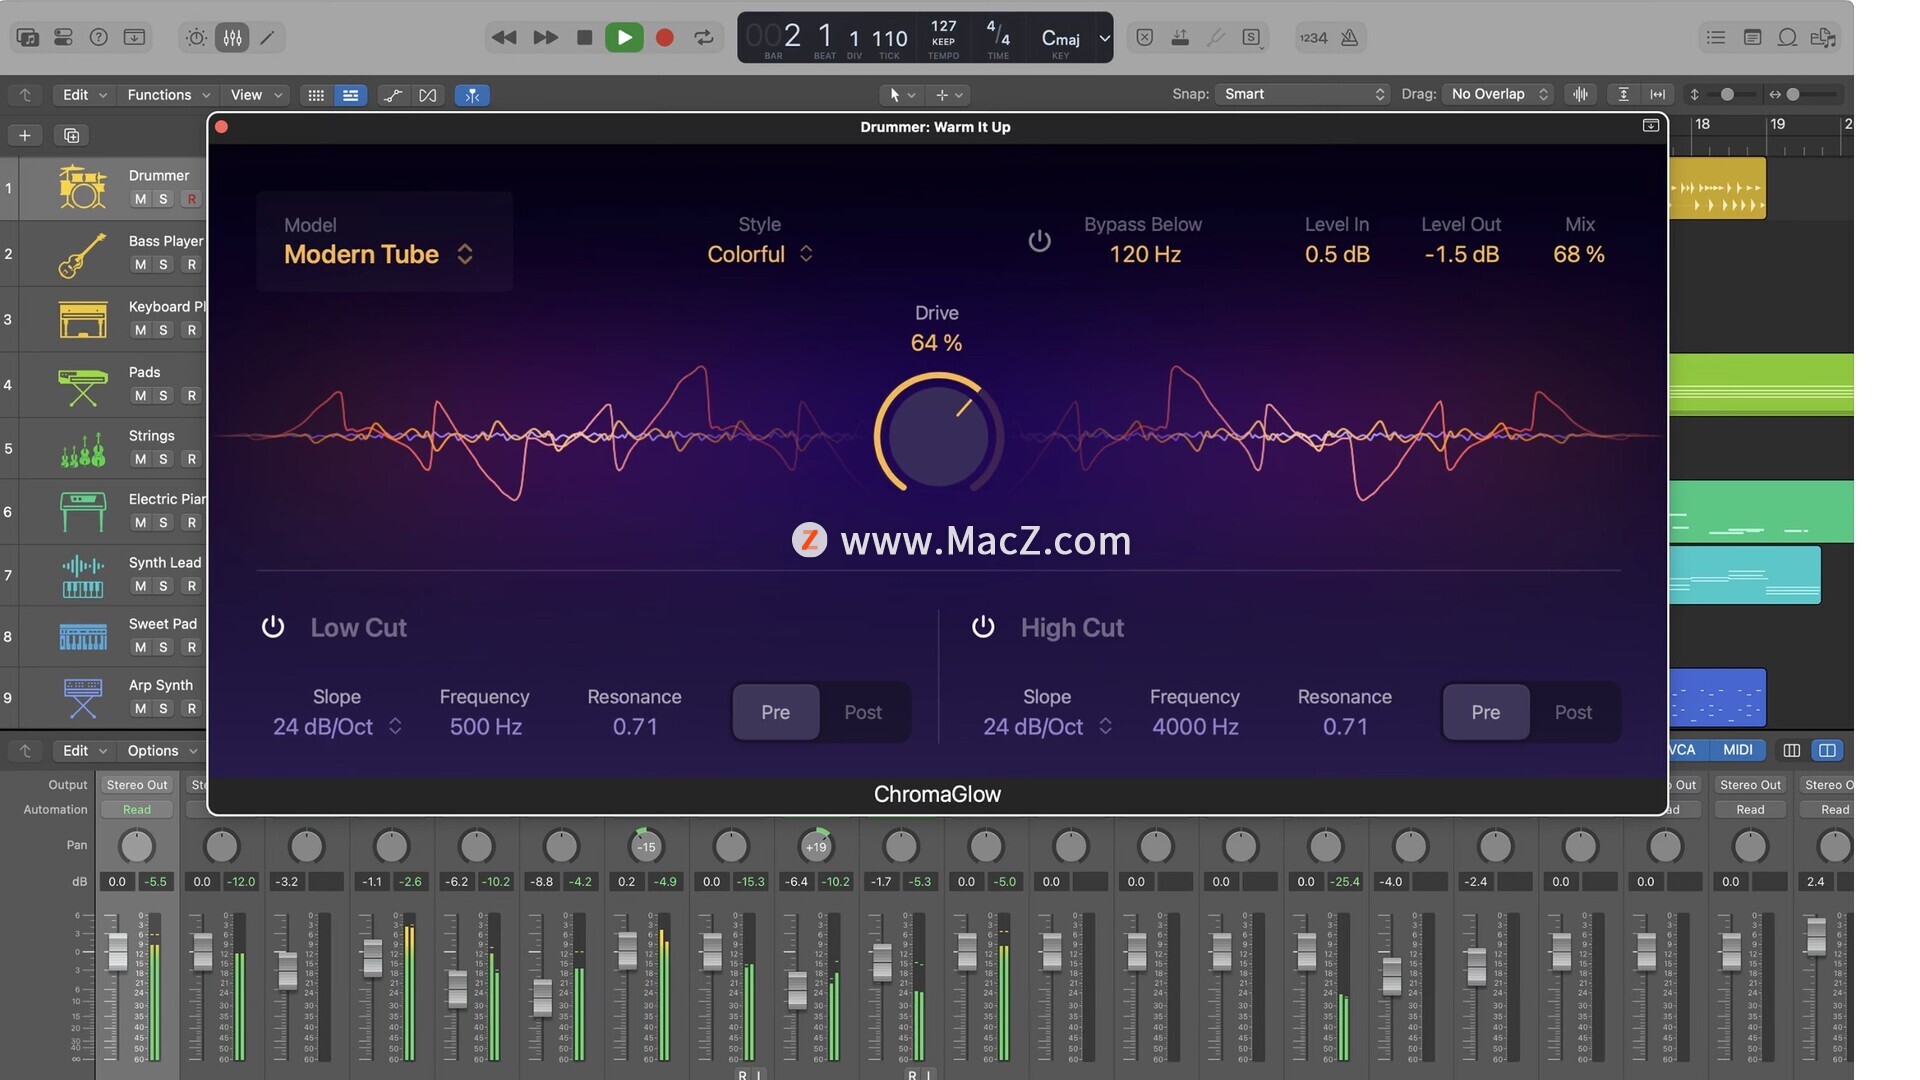Select Pre for Low Cut
This screenshot has width=1920, height=1080.
coord(776,712)
